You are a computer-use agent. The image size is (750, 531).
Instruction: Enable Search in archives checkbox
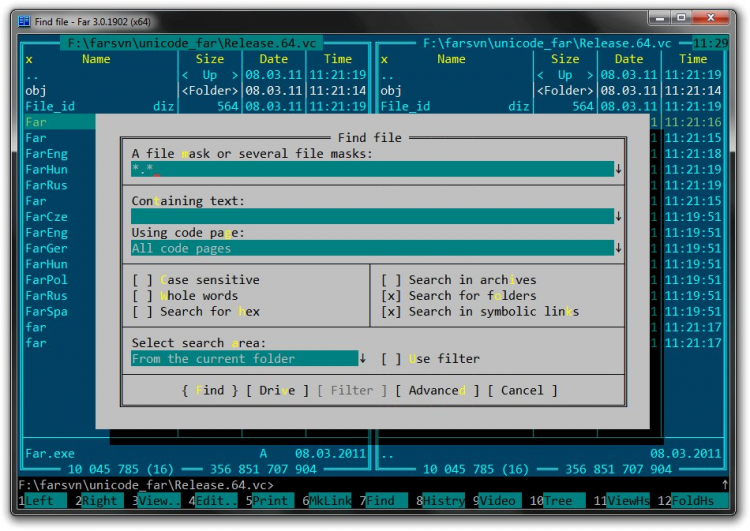tap(391, 280)
